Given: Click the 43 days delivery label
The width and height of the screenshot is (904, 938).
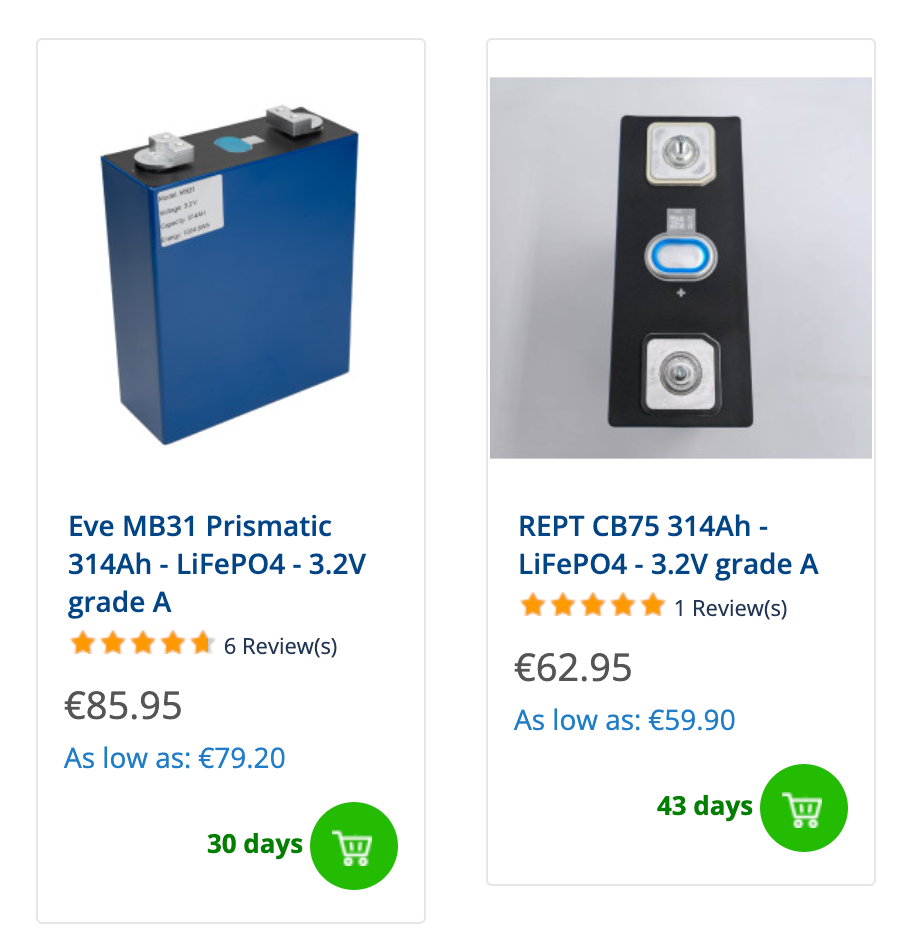Looking at the screenshot, I should (705, 806).
